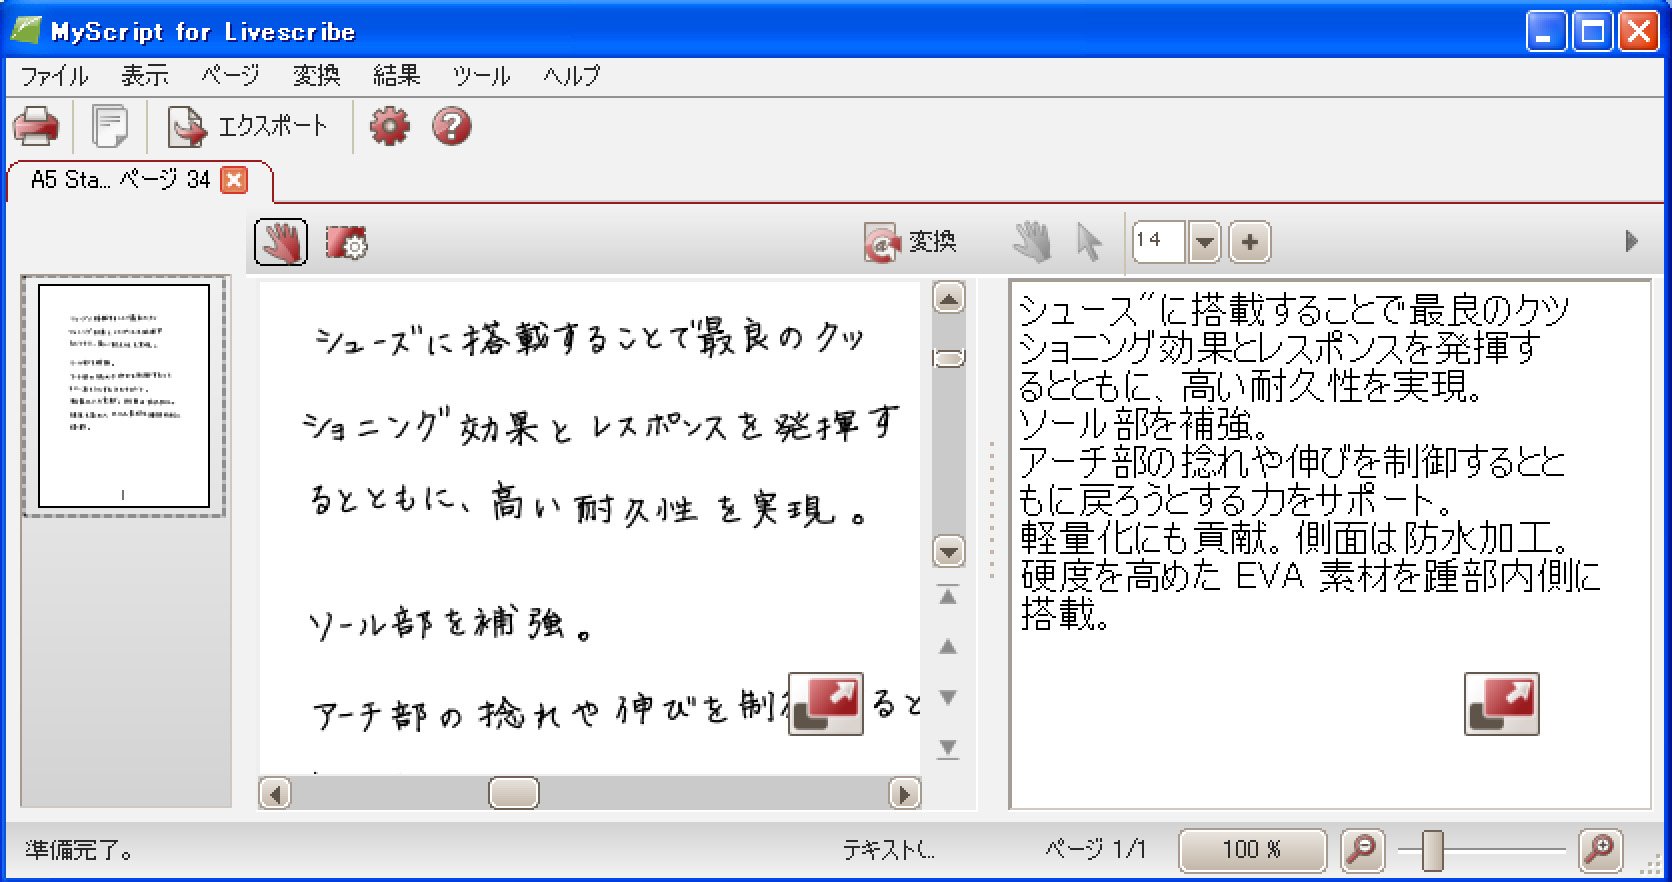
Task: Click the copy document icon
Action: [109, 127]
